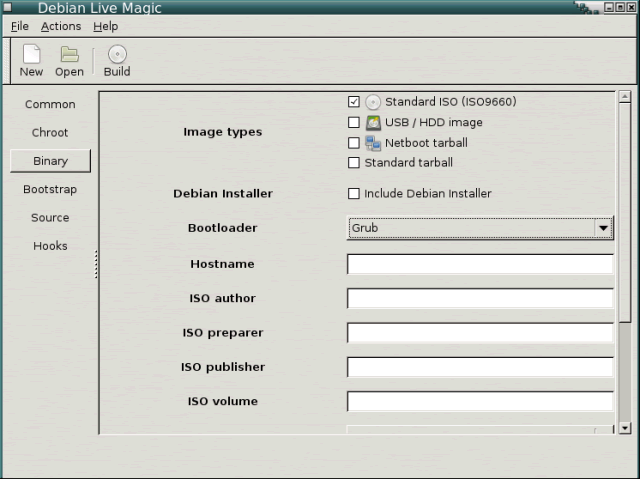Click the New document icon
The image size is (640, 479).
31,54
